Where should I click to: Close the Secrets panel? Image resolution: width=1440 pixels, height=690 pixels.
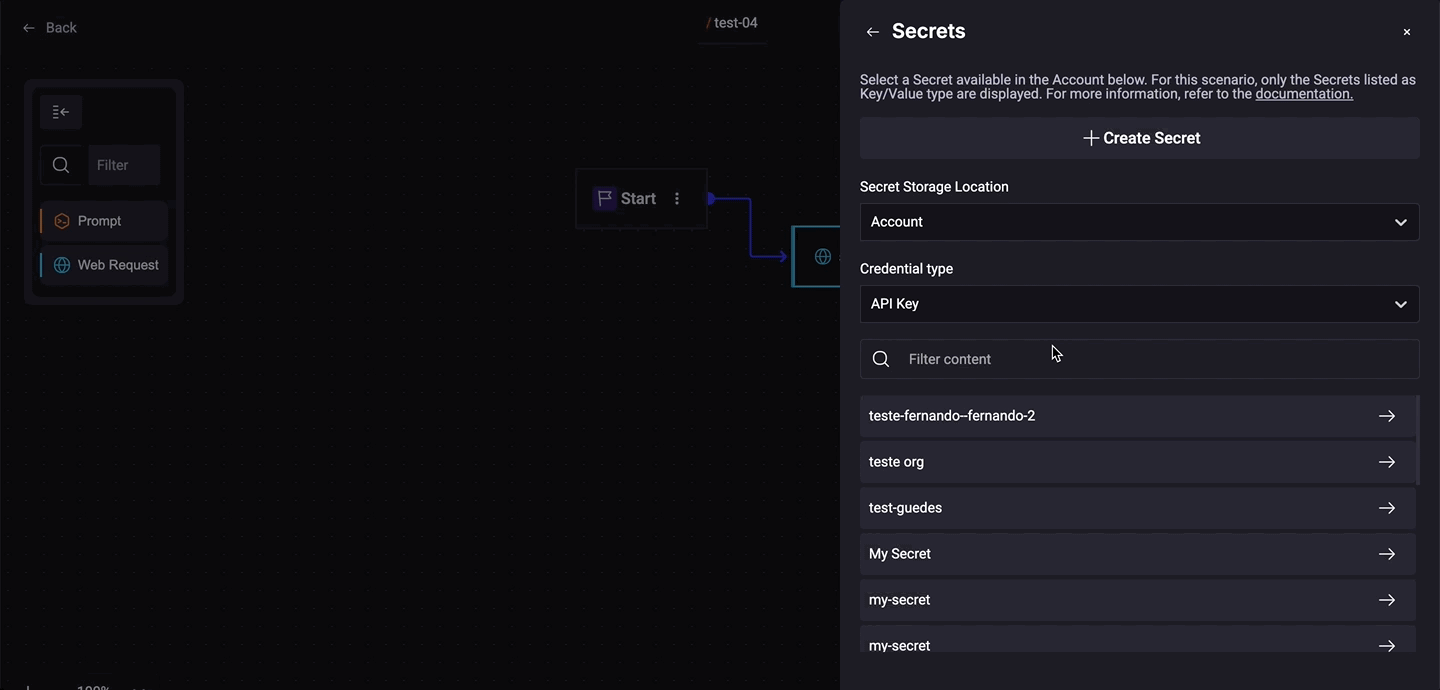[1406, 32]
